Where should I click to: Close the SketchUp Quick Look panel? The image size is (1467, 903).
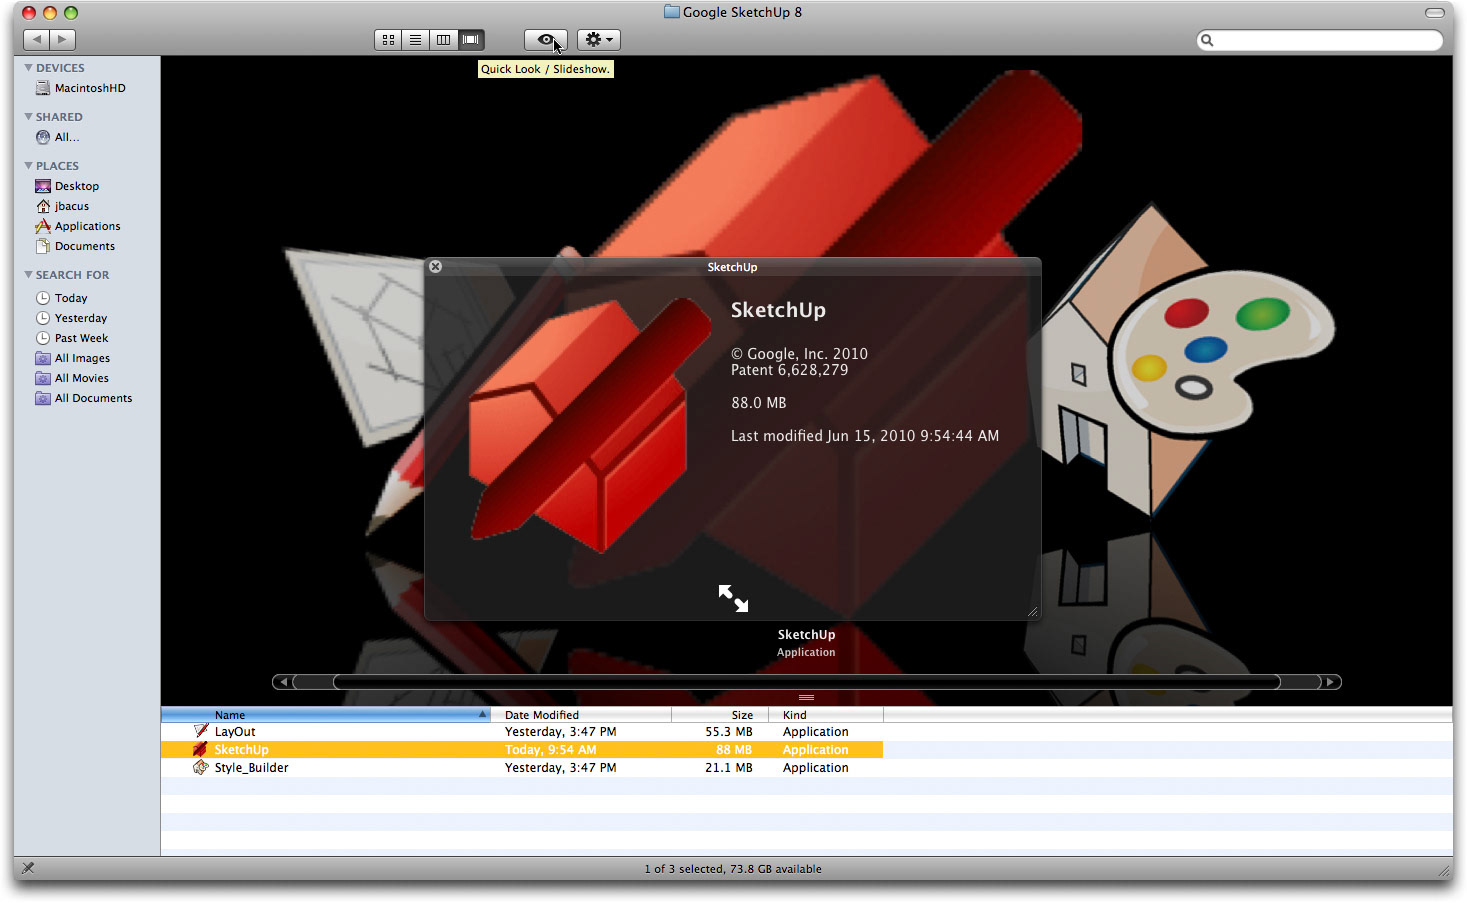435,267
